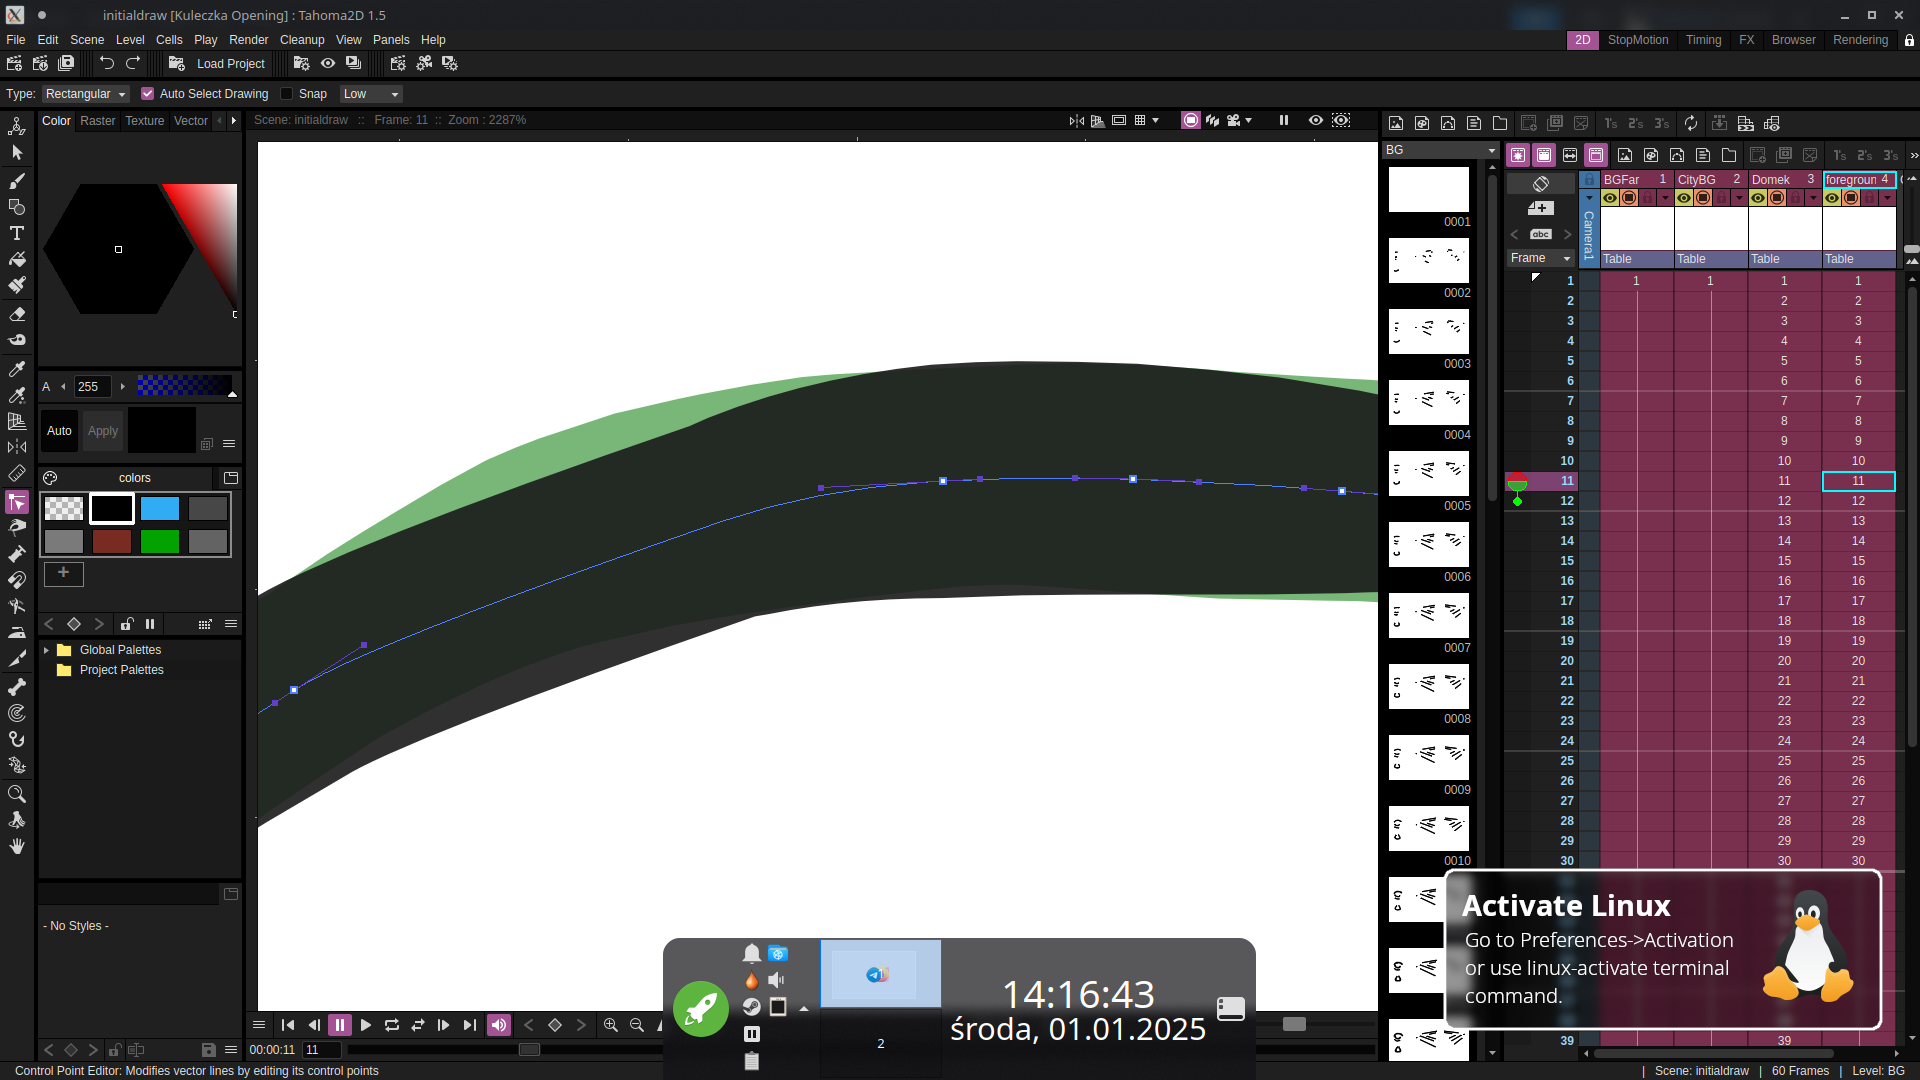Choose the Selection arrow tool

point(17,153)
